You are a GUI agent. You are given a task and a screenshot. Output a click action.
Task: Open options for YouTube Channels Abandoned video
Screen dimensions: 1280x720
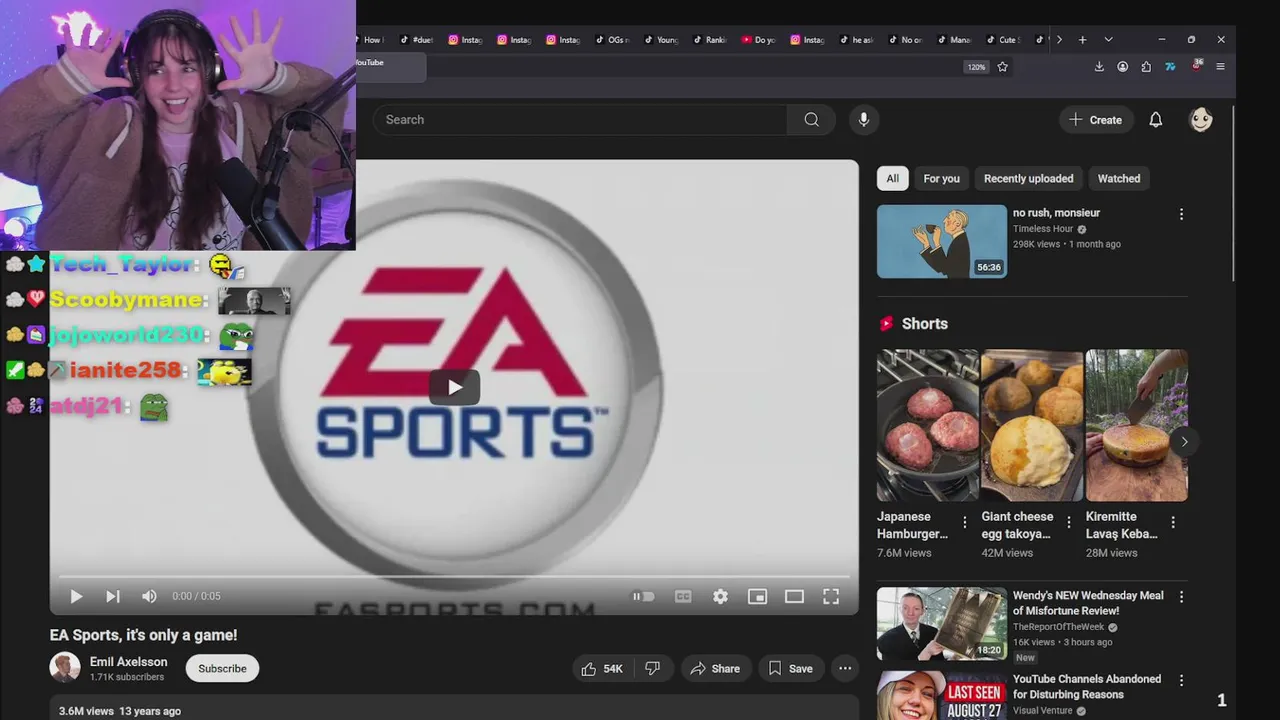(1181, 680)
